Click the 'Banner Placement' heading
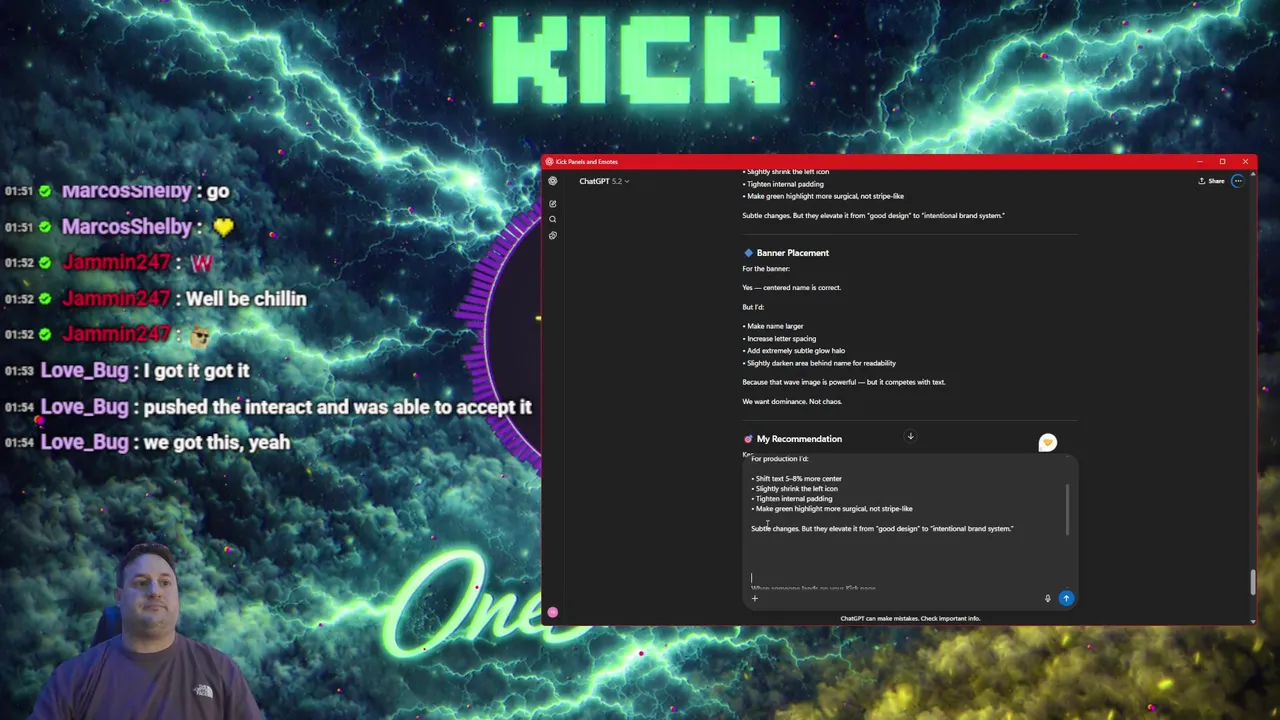 [x=792, y=253]
